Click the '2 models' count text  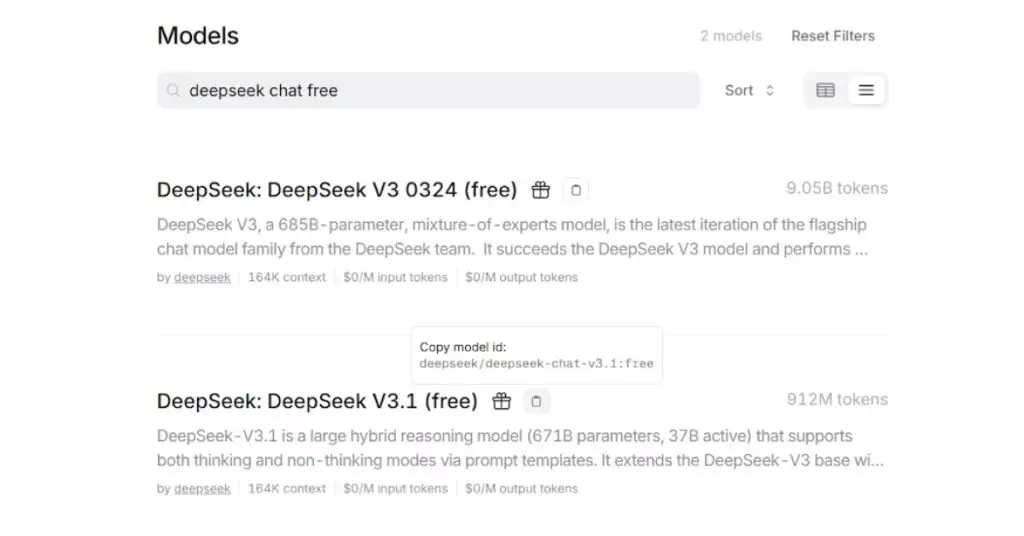(731, 36)
